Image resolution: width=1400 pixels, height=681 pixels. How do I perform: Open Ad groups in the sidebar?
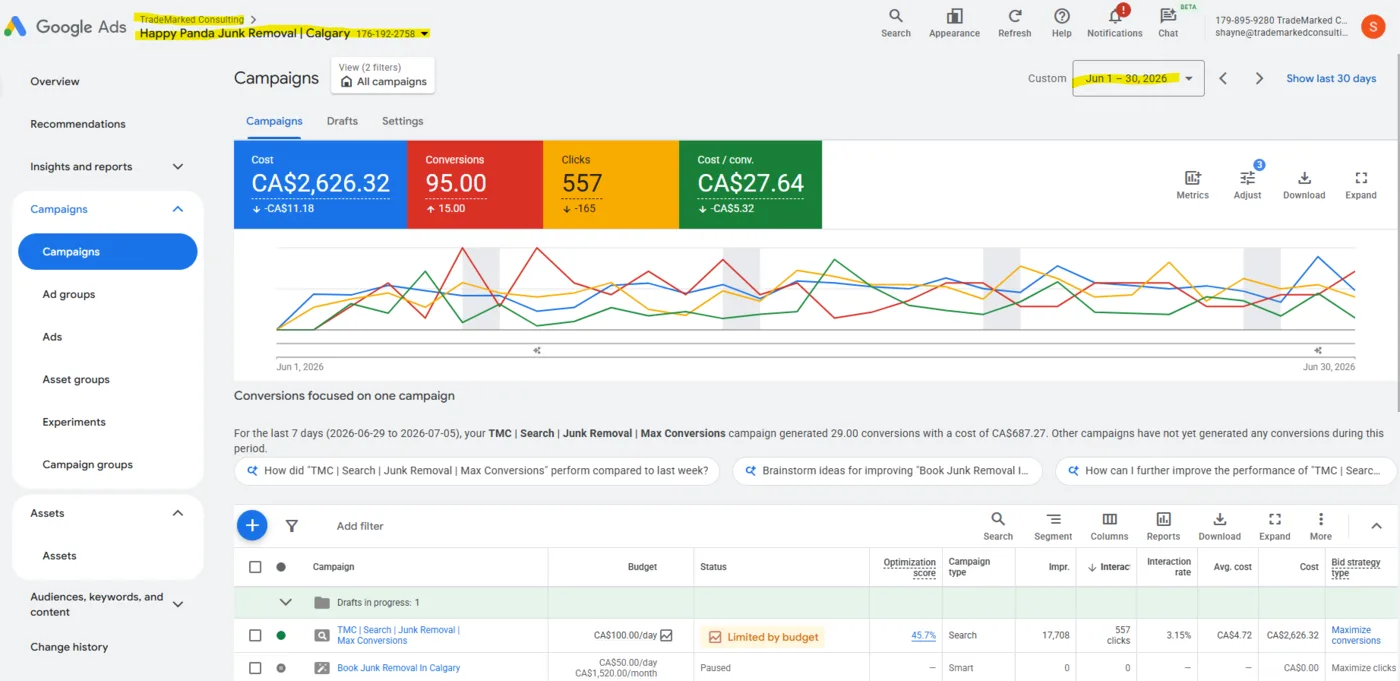69,294
